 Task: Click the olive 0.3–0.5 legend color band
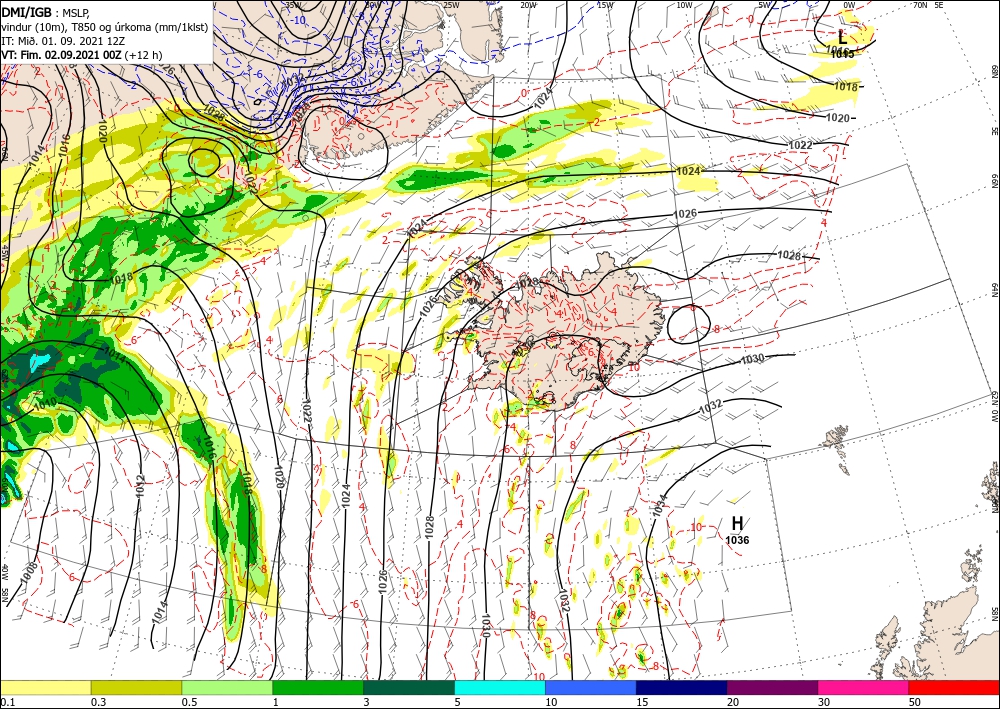[136, 687]
